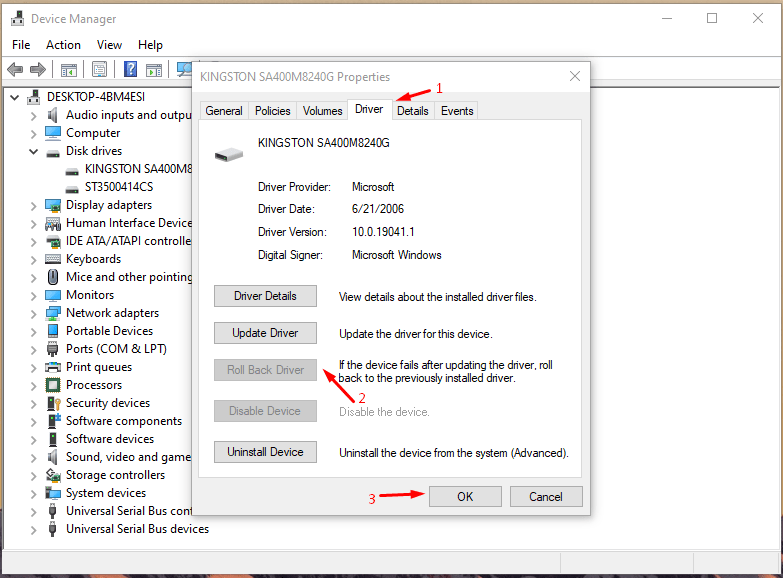783x578 pixels.
Task: Click the Audio inputs and outputs speaker icon
Action: [52, 115]
